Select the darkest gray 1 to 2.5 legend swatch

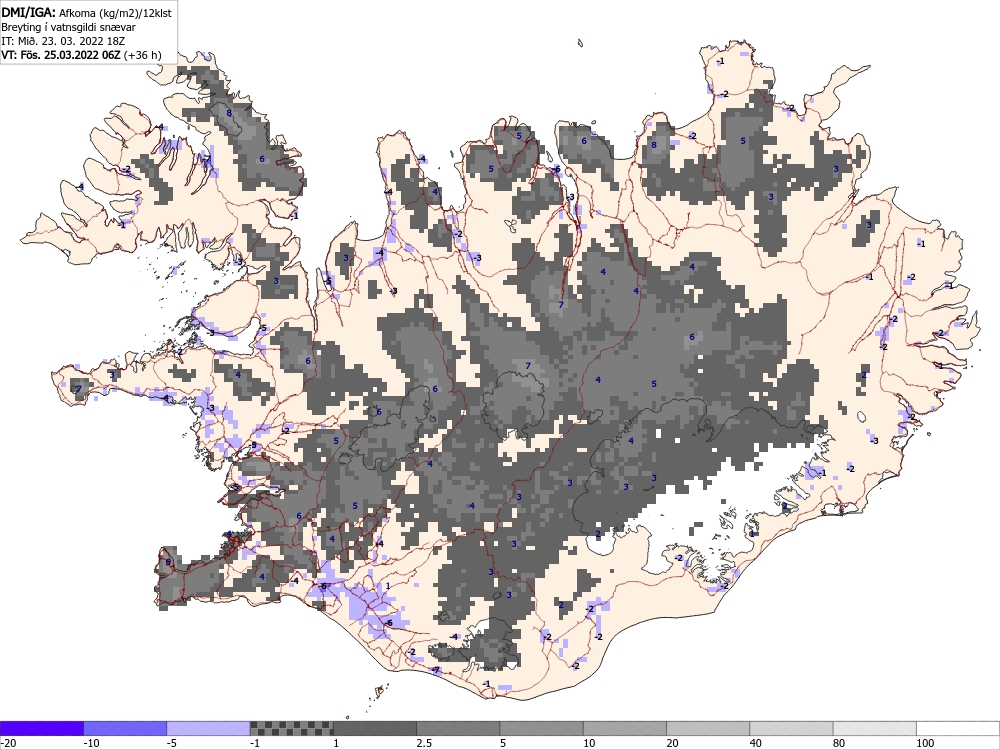click(x=375, y=728)
